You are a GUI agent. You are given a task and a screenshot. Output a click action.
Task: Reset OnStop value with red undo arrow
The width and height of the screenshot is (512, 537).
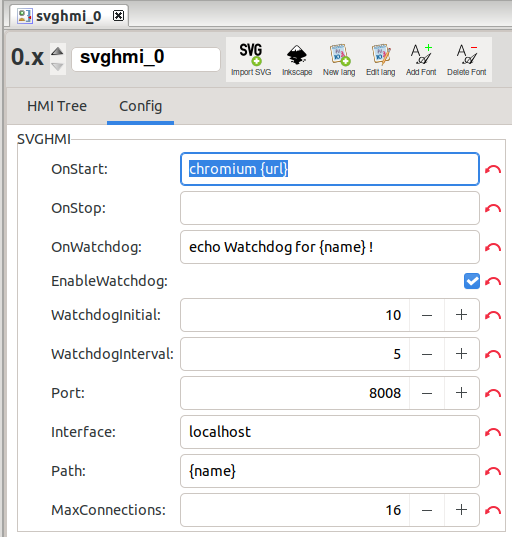coord(493,208)
